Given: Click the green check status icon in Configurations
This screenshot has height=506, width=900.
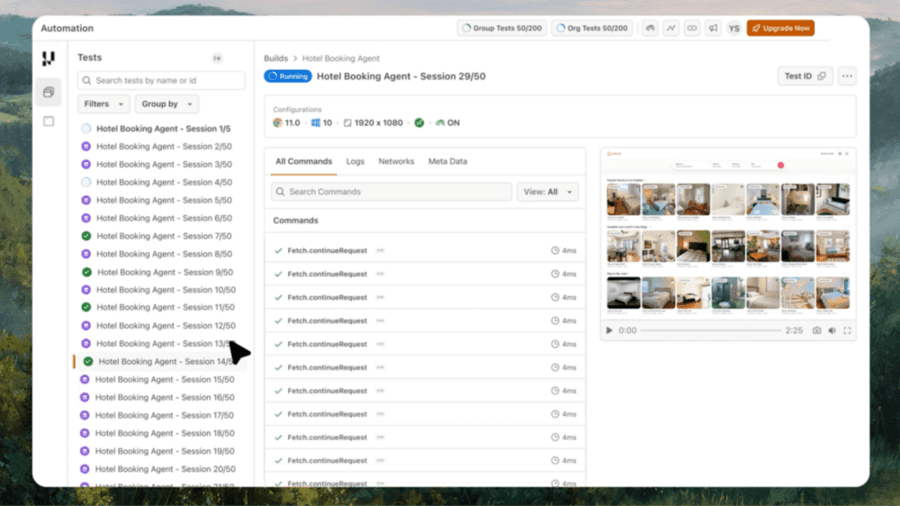Looking at the screenshot, I should 419,123.
